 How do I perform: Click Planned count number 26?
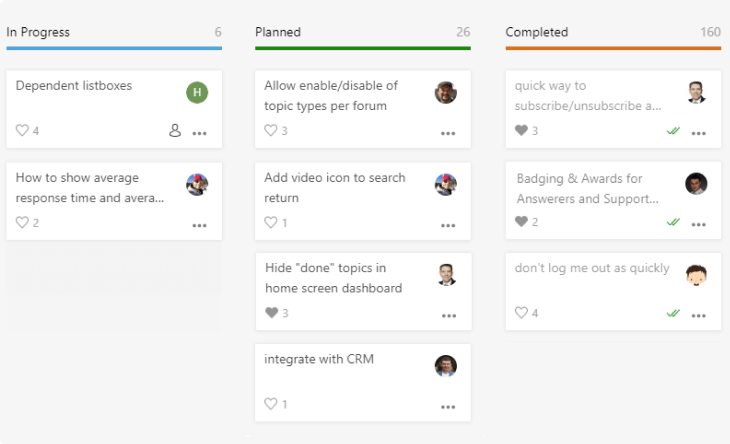[x=463, y=32]
